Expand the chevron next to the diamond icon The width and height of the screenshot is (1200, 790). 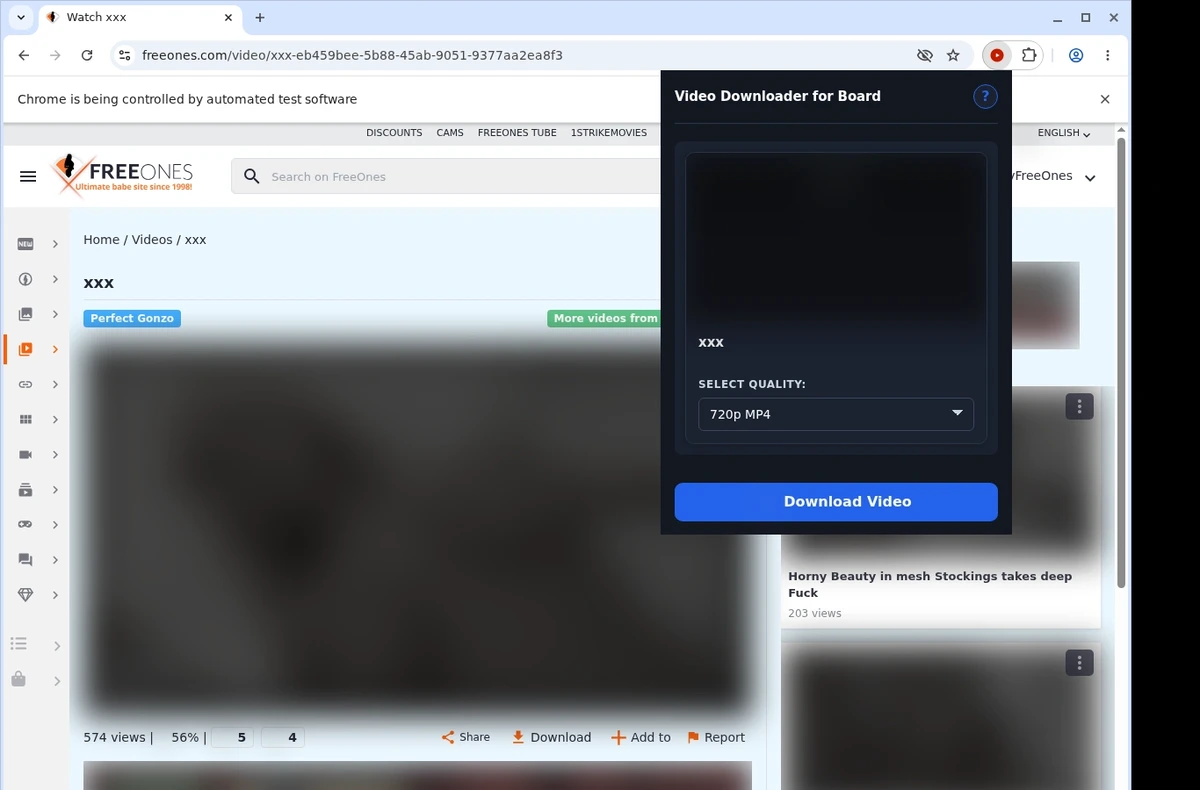pyautogui.click(x=56, y=594)
